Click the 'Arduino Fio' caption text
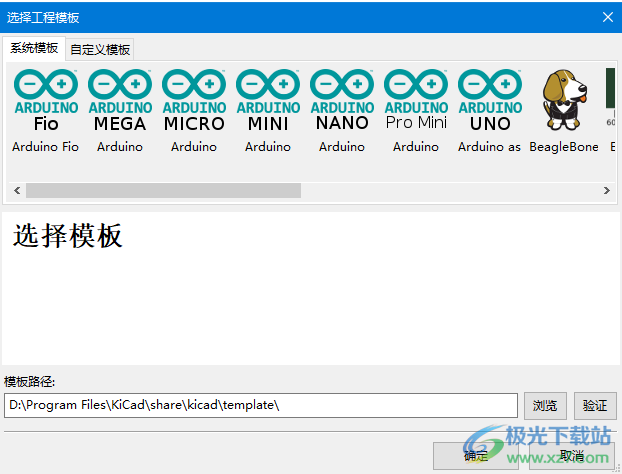This screenshot has width=622, height=474. [45, 147]
